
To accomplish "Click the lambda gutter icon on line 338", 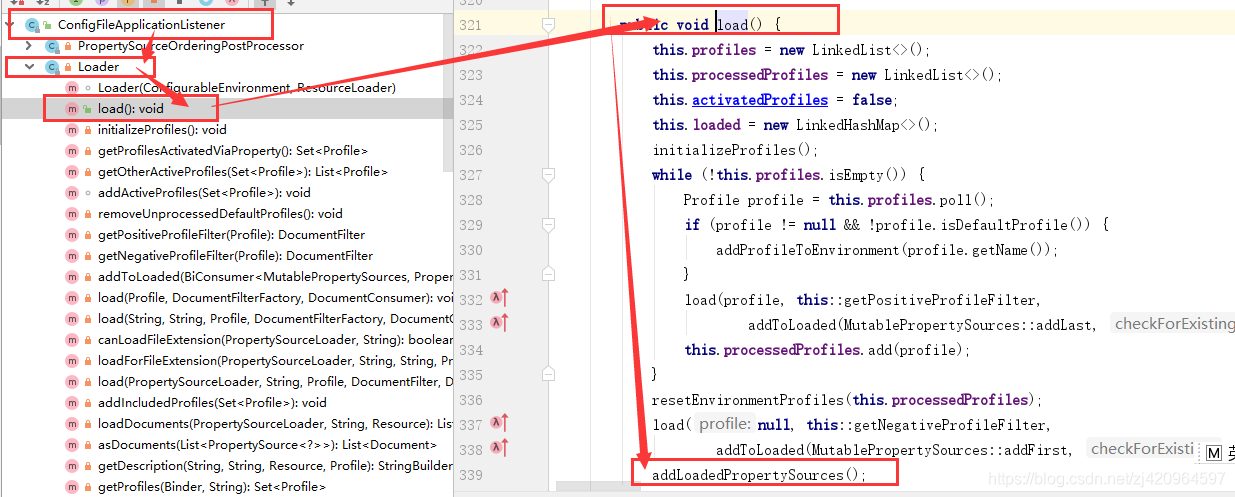I will click(x=500, y=447).
